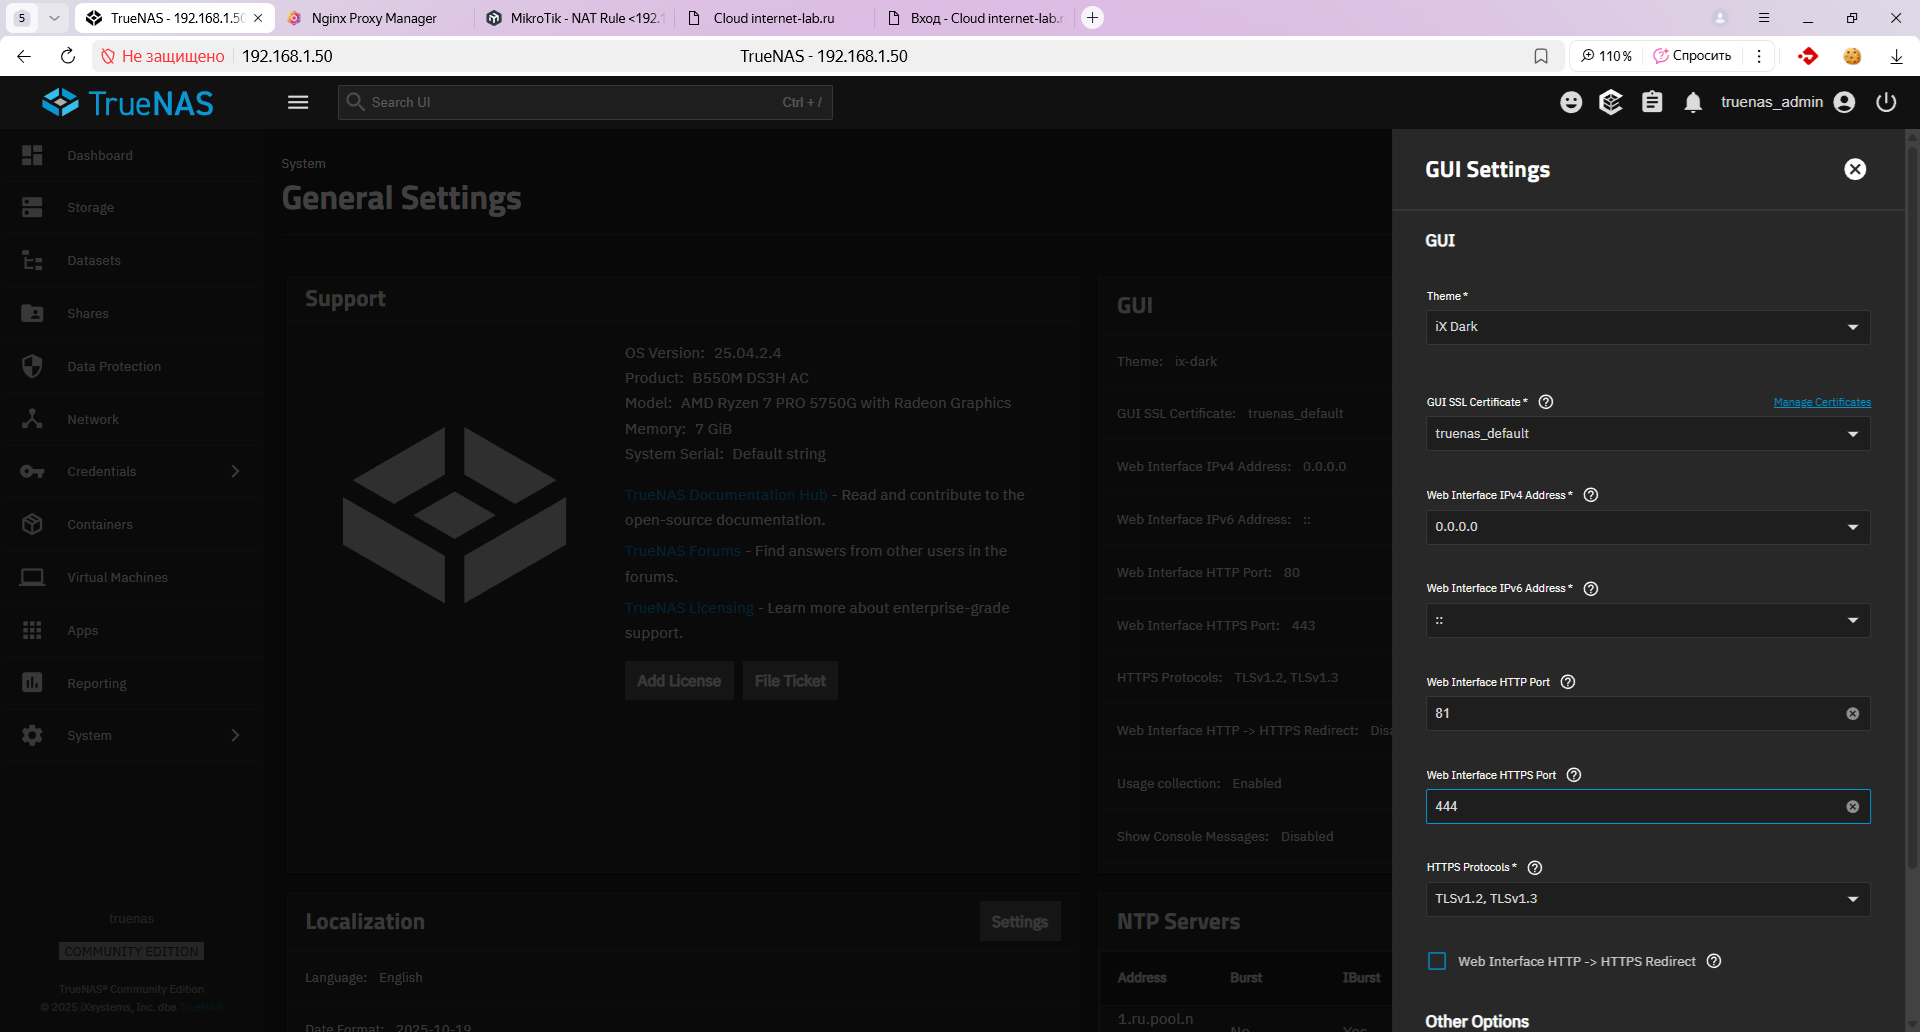Open the HTTPS Protocols dropdown
The width and height of the screenshot is (1920, 1032).
tap(1647, 899)
